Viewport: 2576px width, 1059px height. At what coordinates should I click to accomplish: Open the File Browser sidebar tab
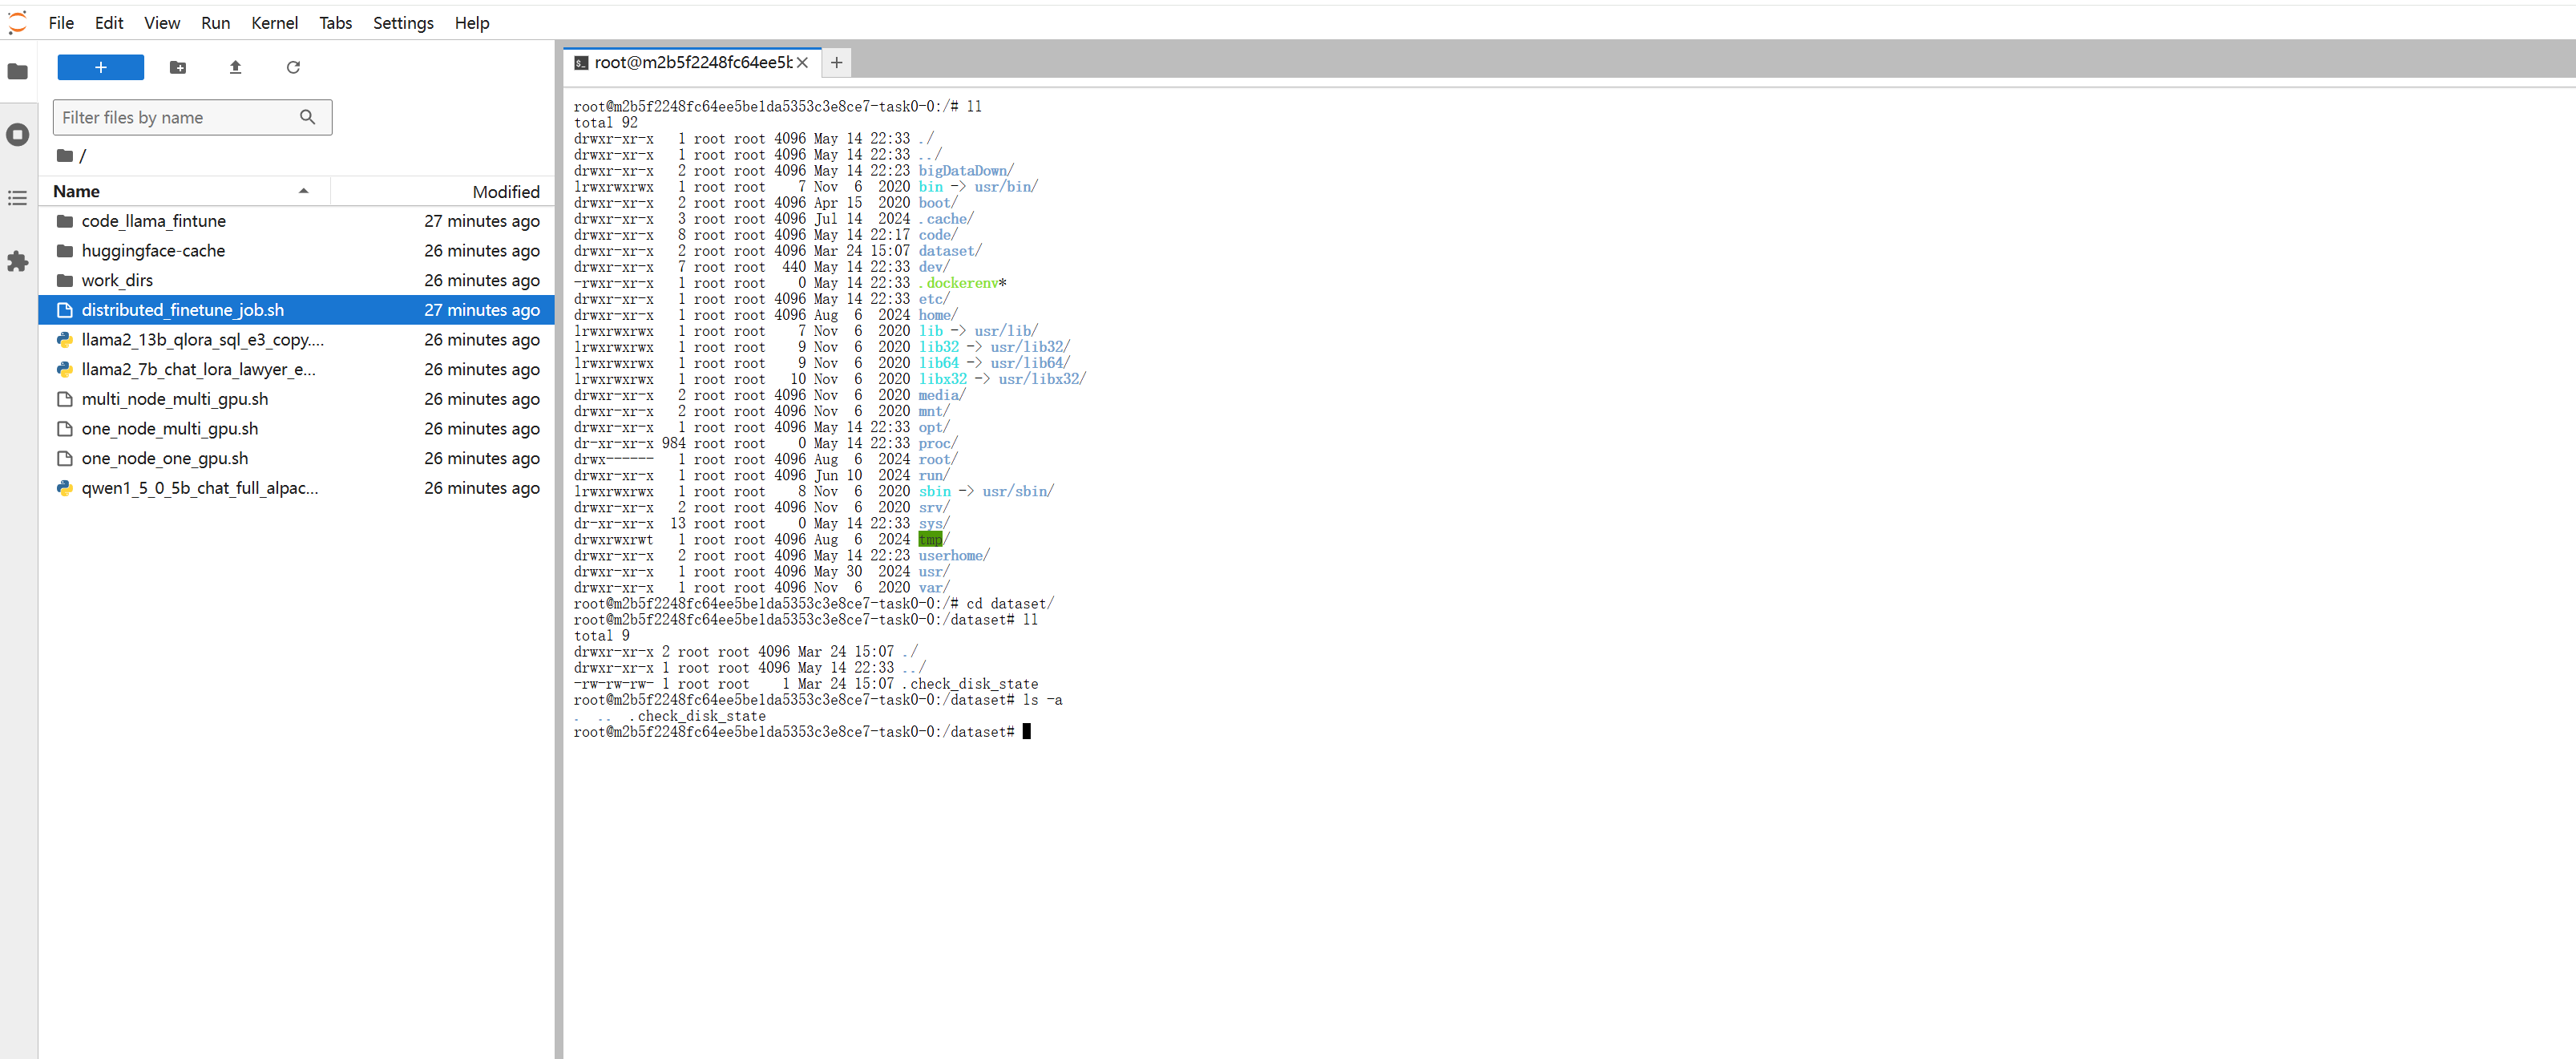tap(18, 71)
